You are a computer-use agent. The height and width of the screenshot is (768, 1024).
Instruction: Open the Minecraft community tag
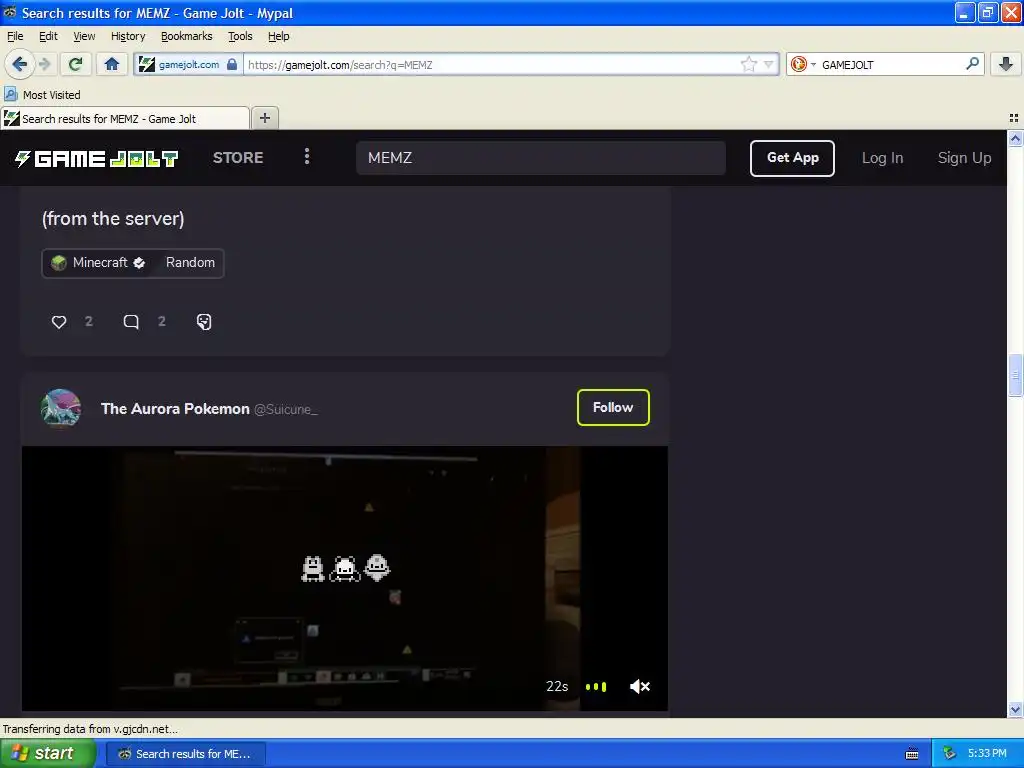[x=99, y=263]
